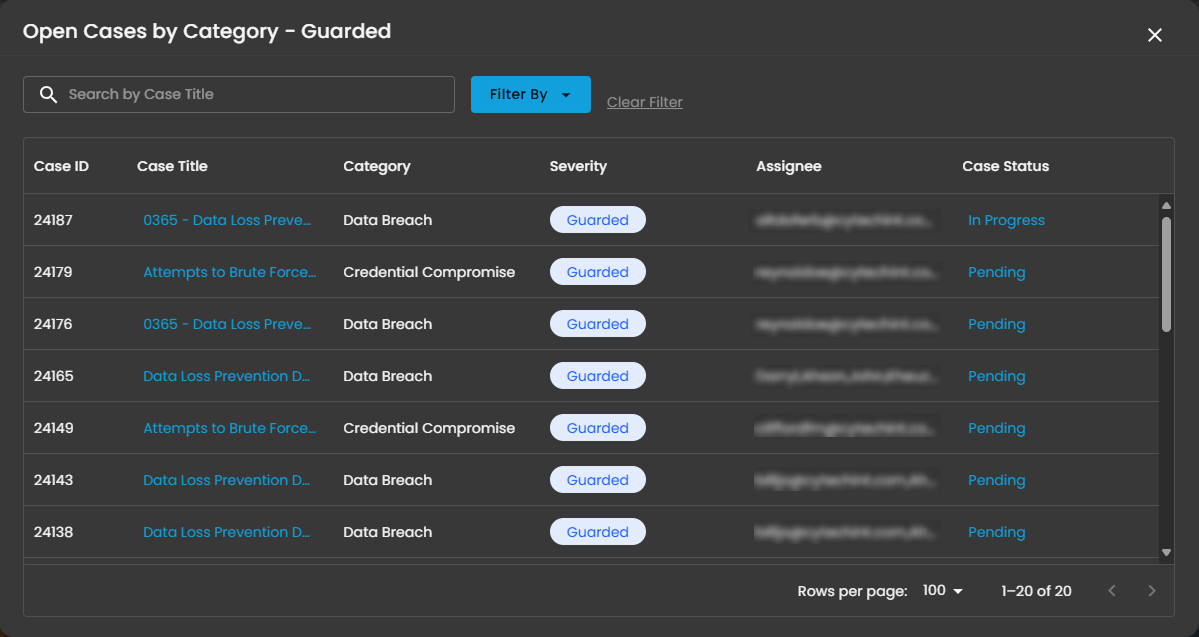Open the Filter By dropdown

click(x=530, y=94)
